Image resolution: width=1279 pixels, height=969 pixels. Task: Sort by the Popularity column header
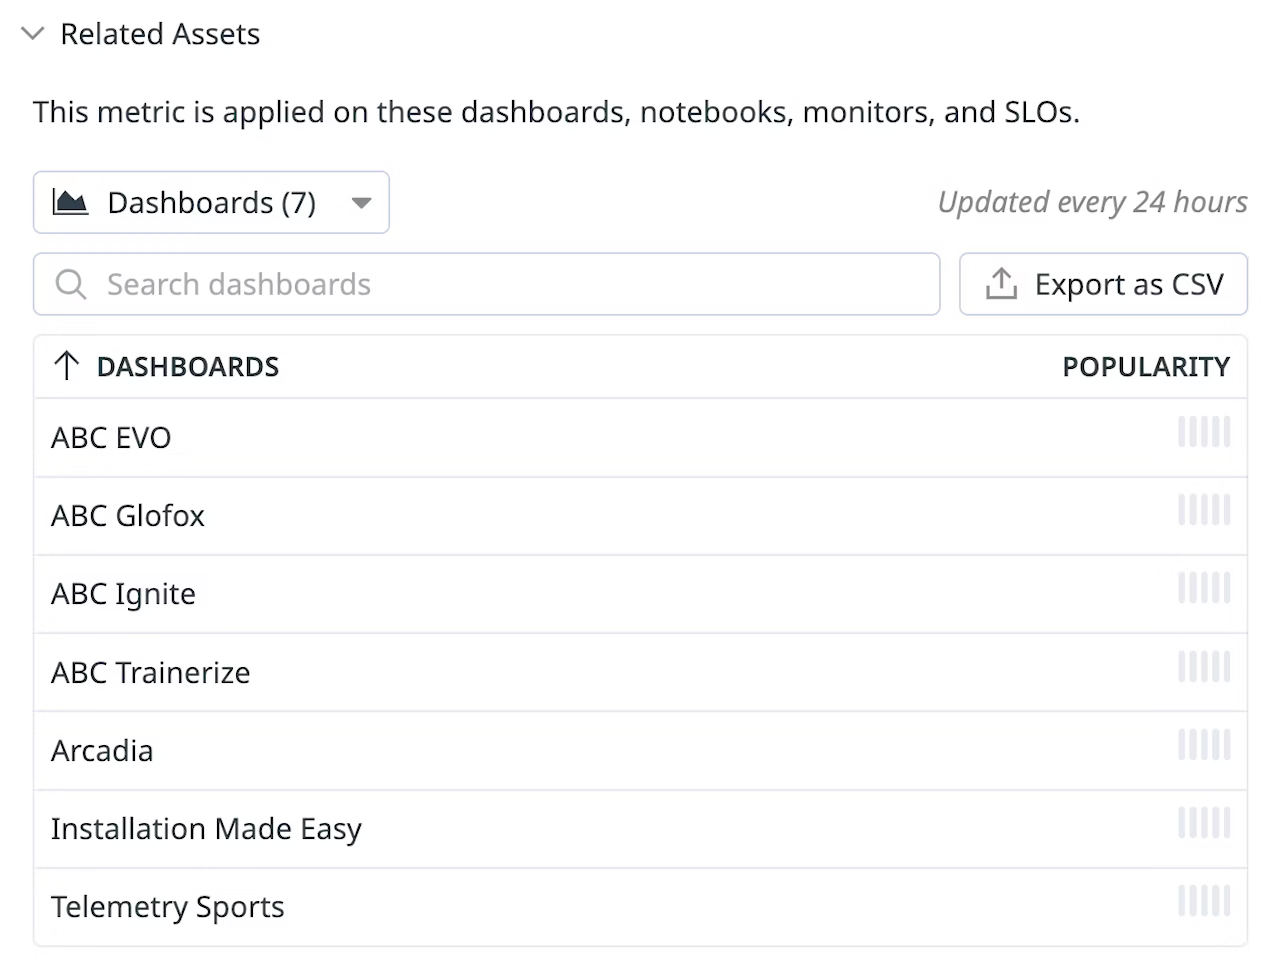1145,367
